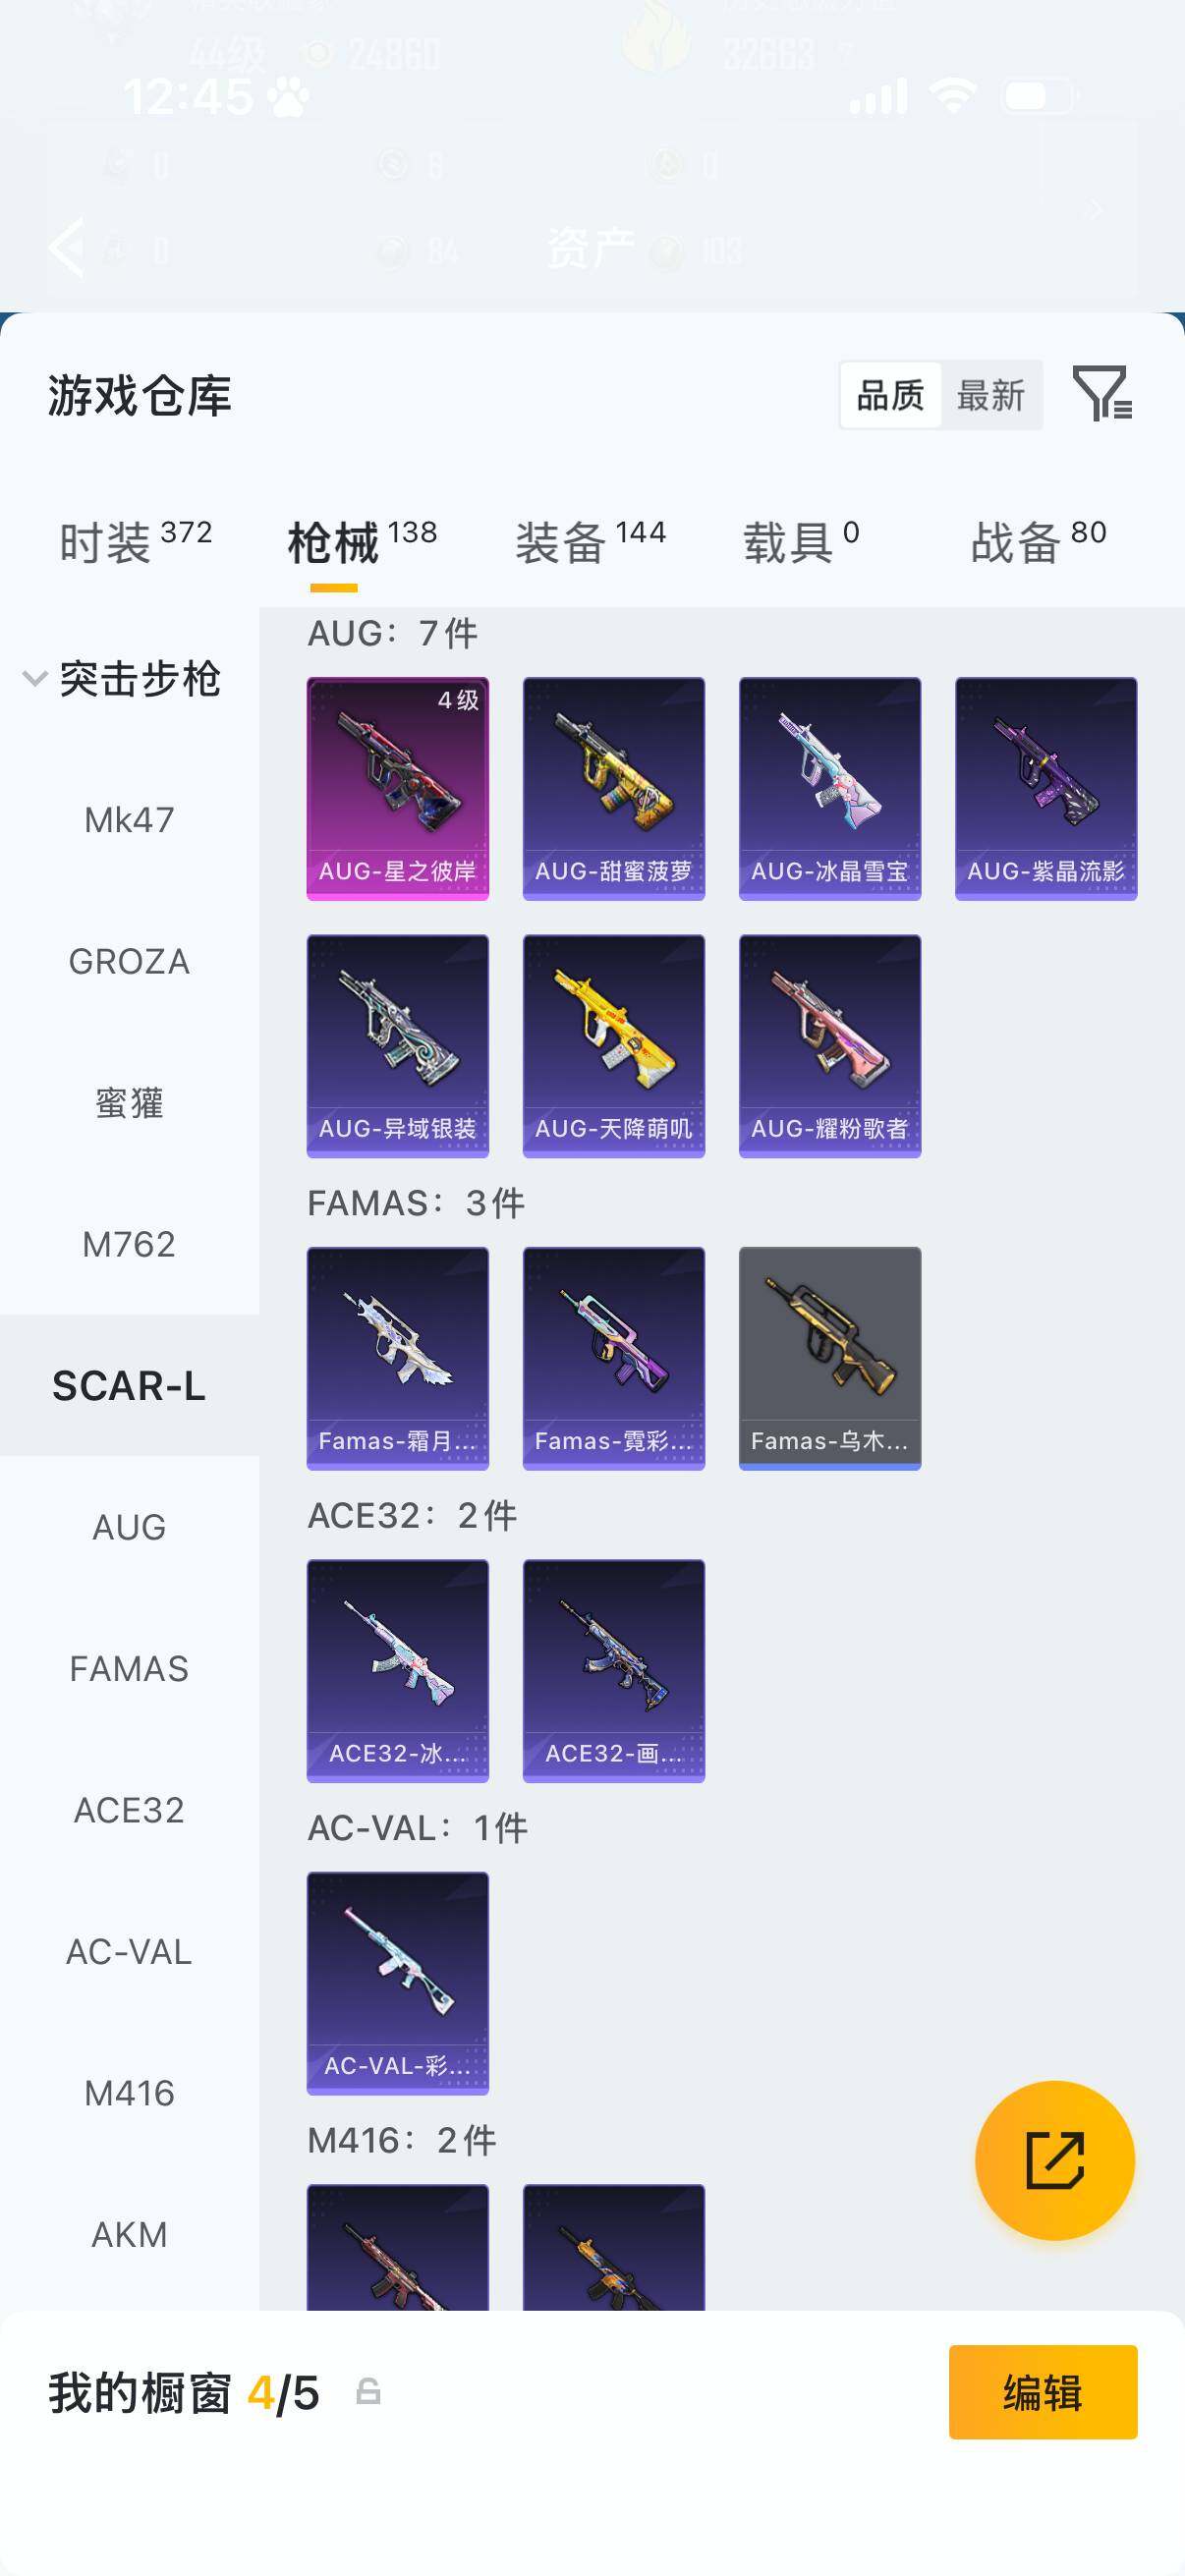This screenshot has width=1185, height=2576.
Task: Open the AUG-冰晶雪宝 skin
Action: click(x=829, y=789)
